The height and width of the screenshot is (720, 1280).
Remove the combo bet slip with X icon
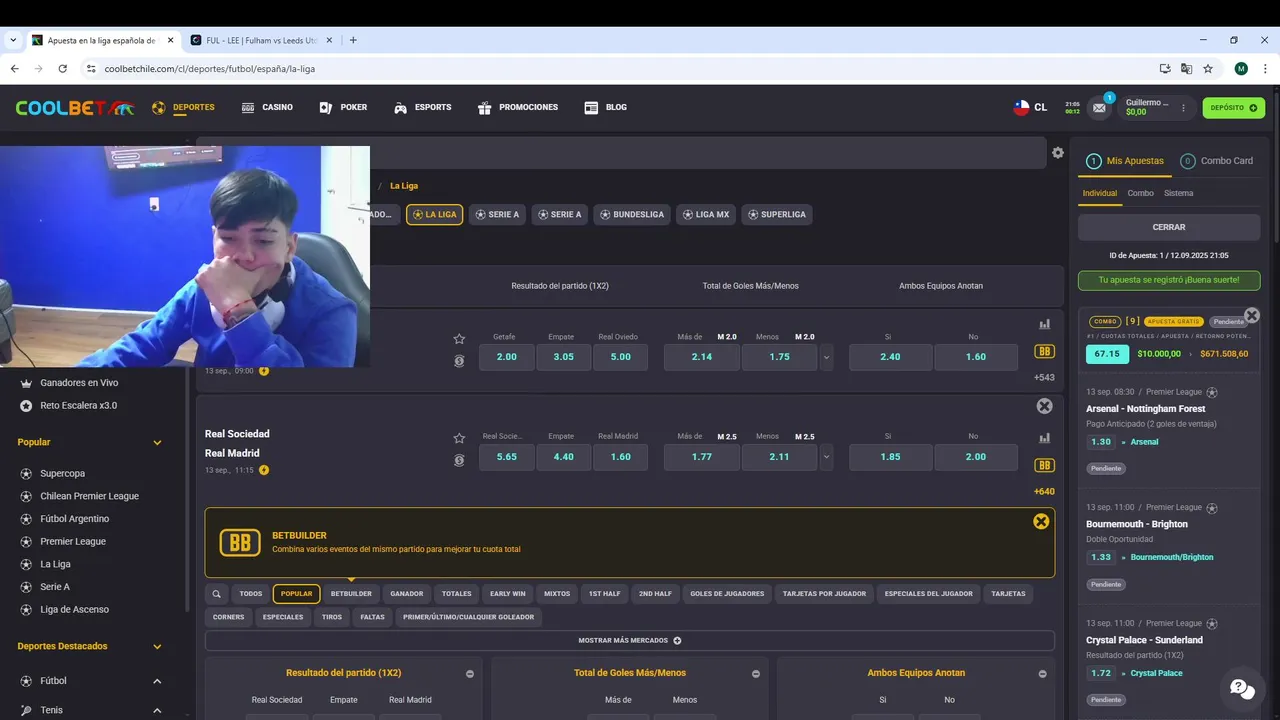pos(1252,315)
